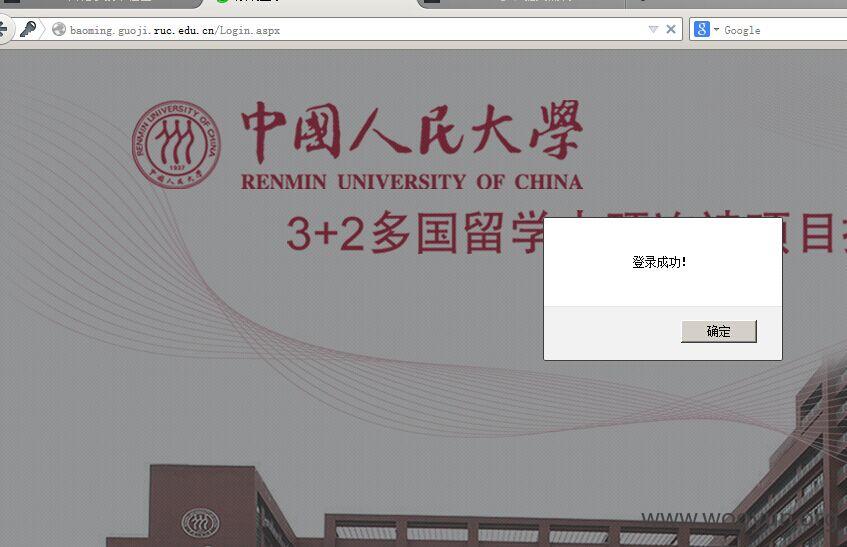Viewport: 847px width, 547px height.
Task: Click the Google search engine icon
Action: coord(702,29)
